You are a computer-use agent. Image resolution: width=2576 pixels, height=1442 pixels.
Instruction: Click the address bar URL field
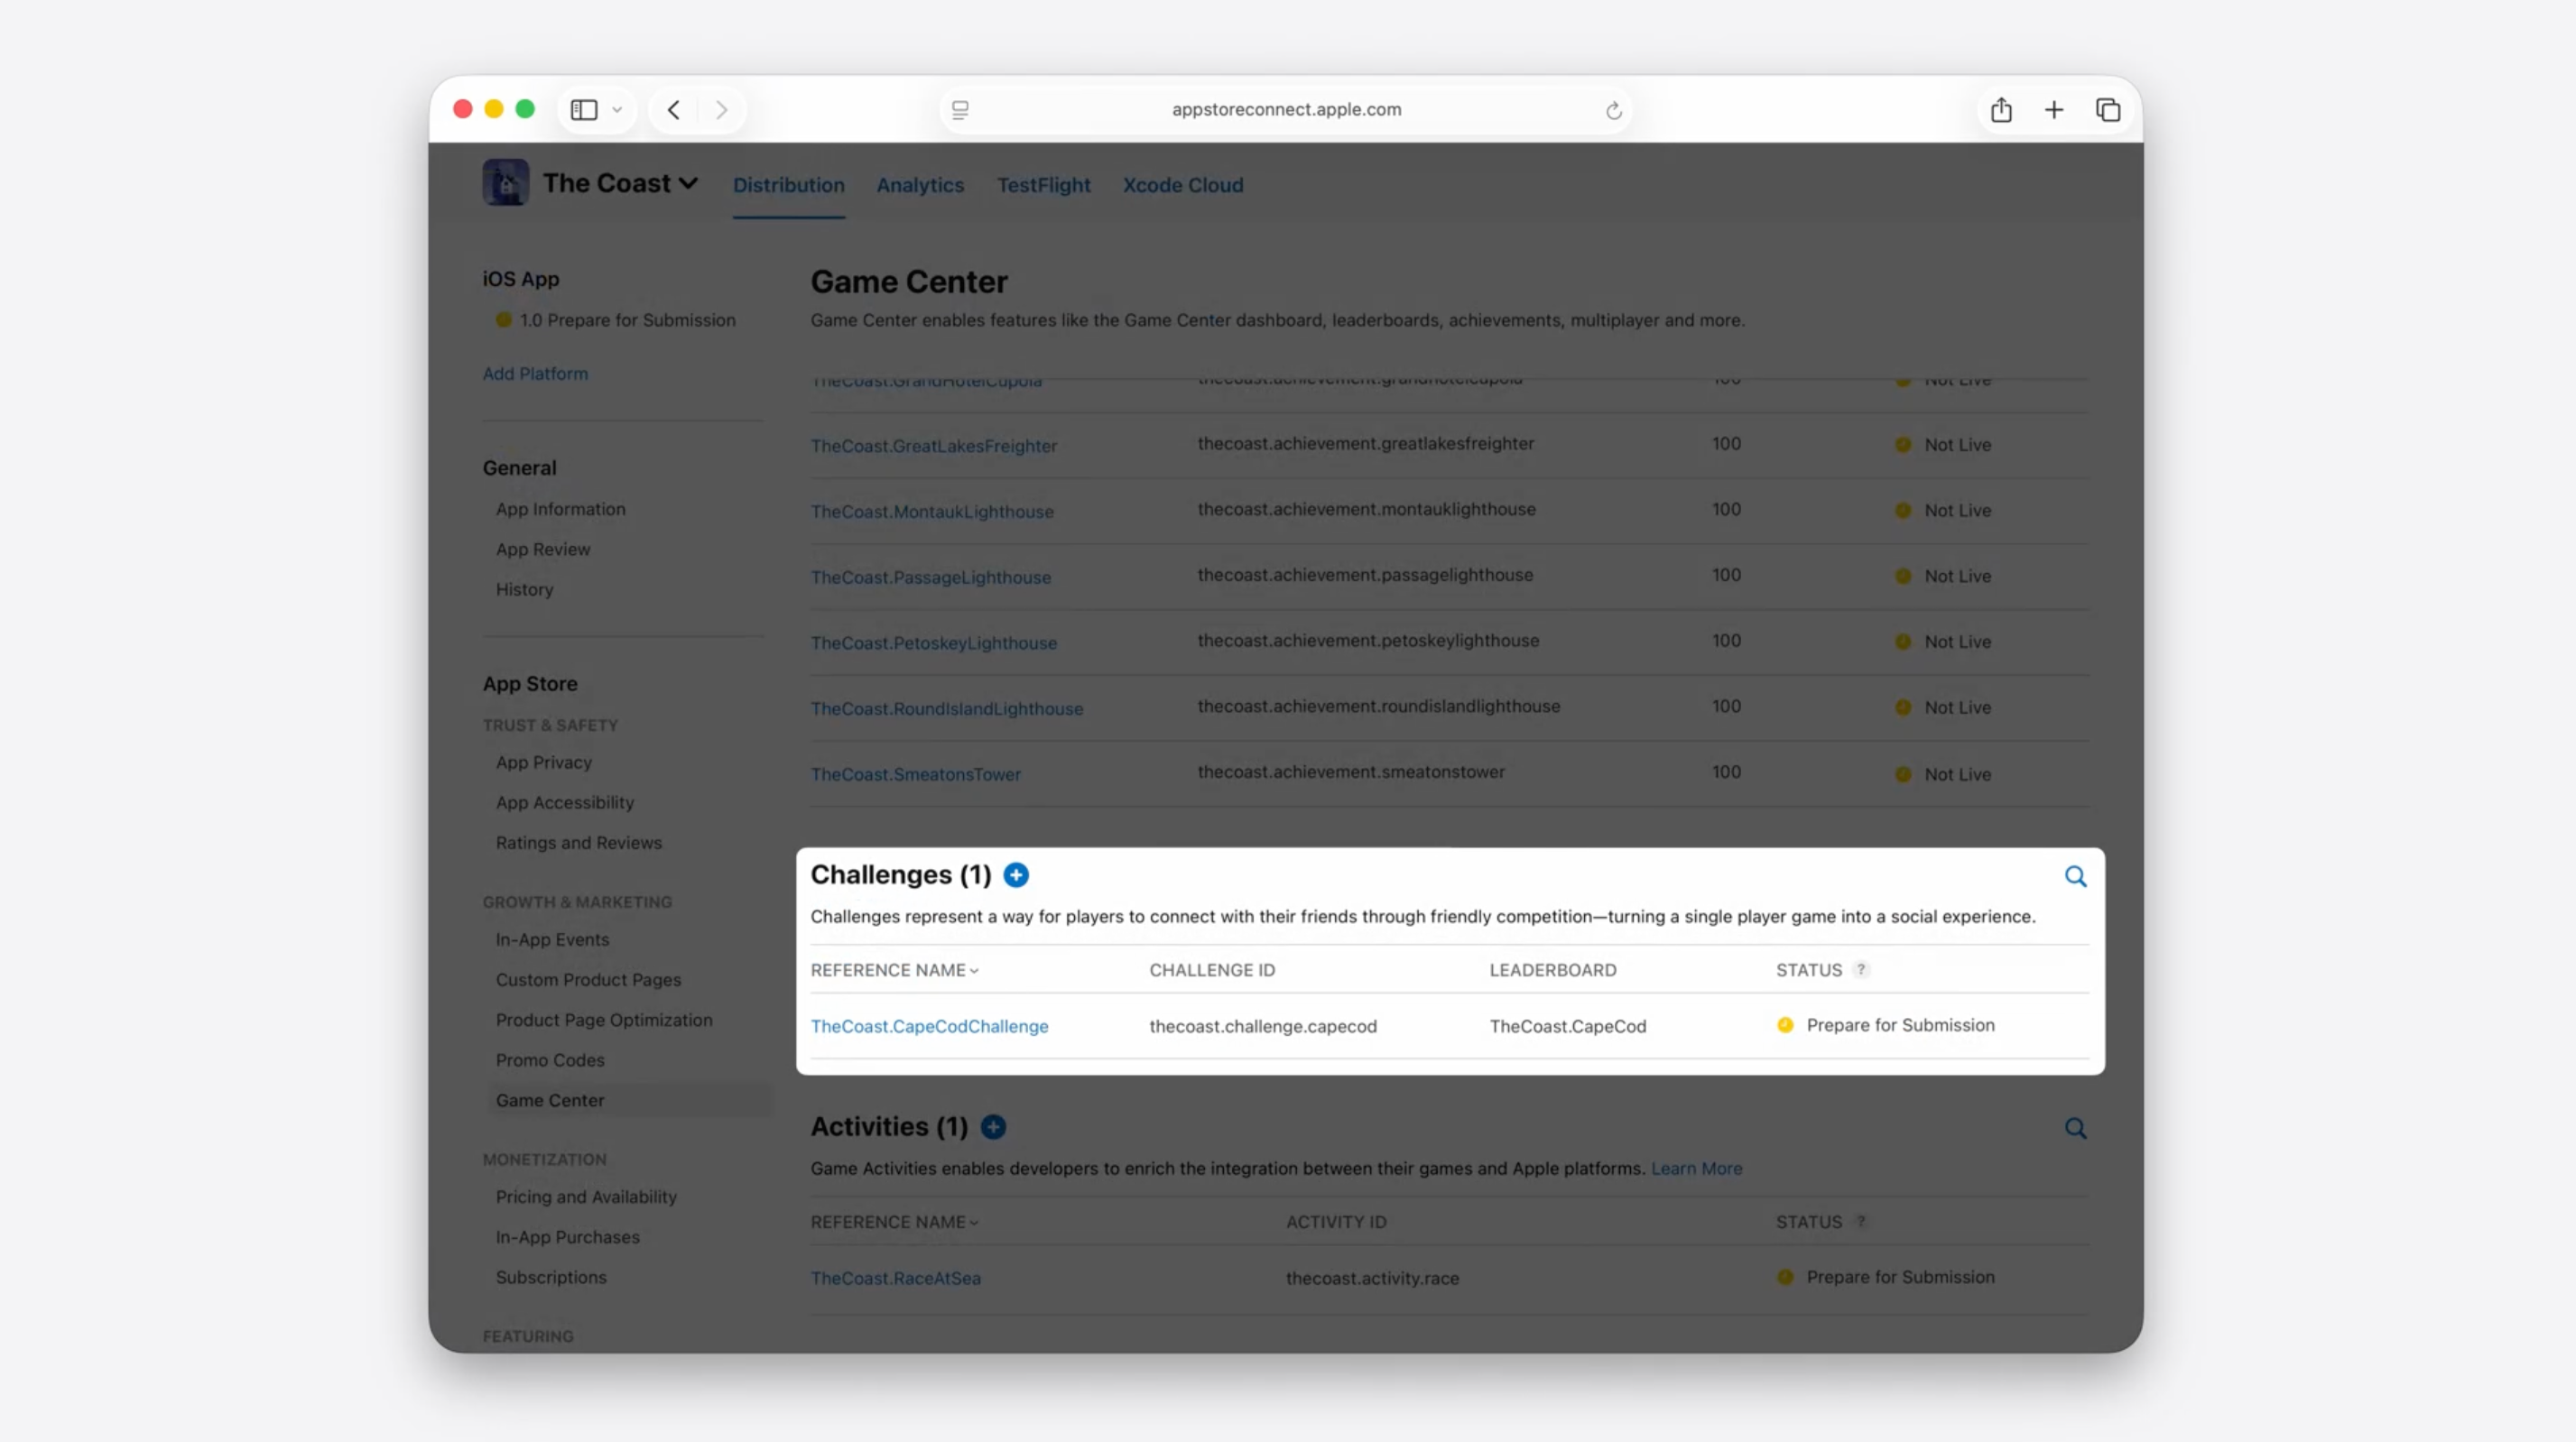coord(1285,110)
